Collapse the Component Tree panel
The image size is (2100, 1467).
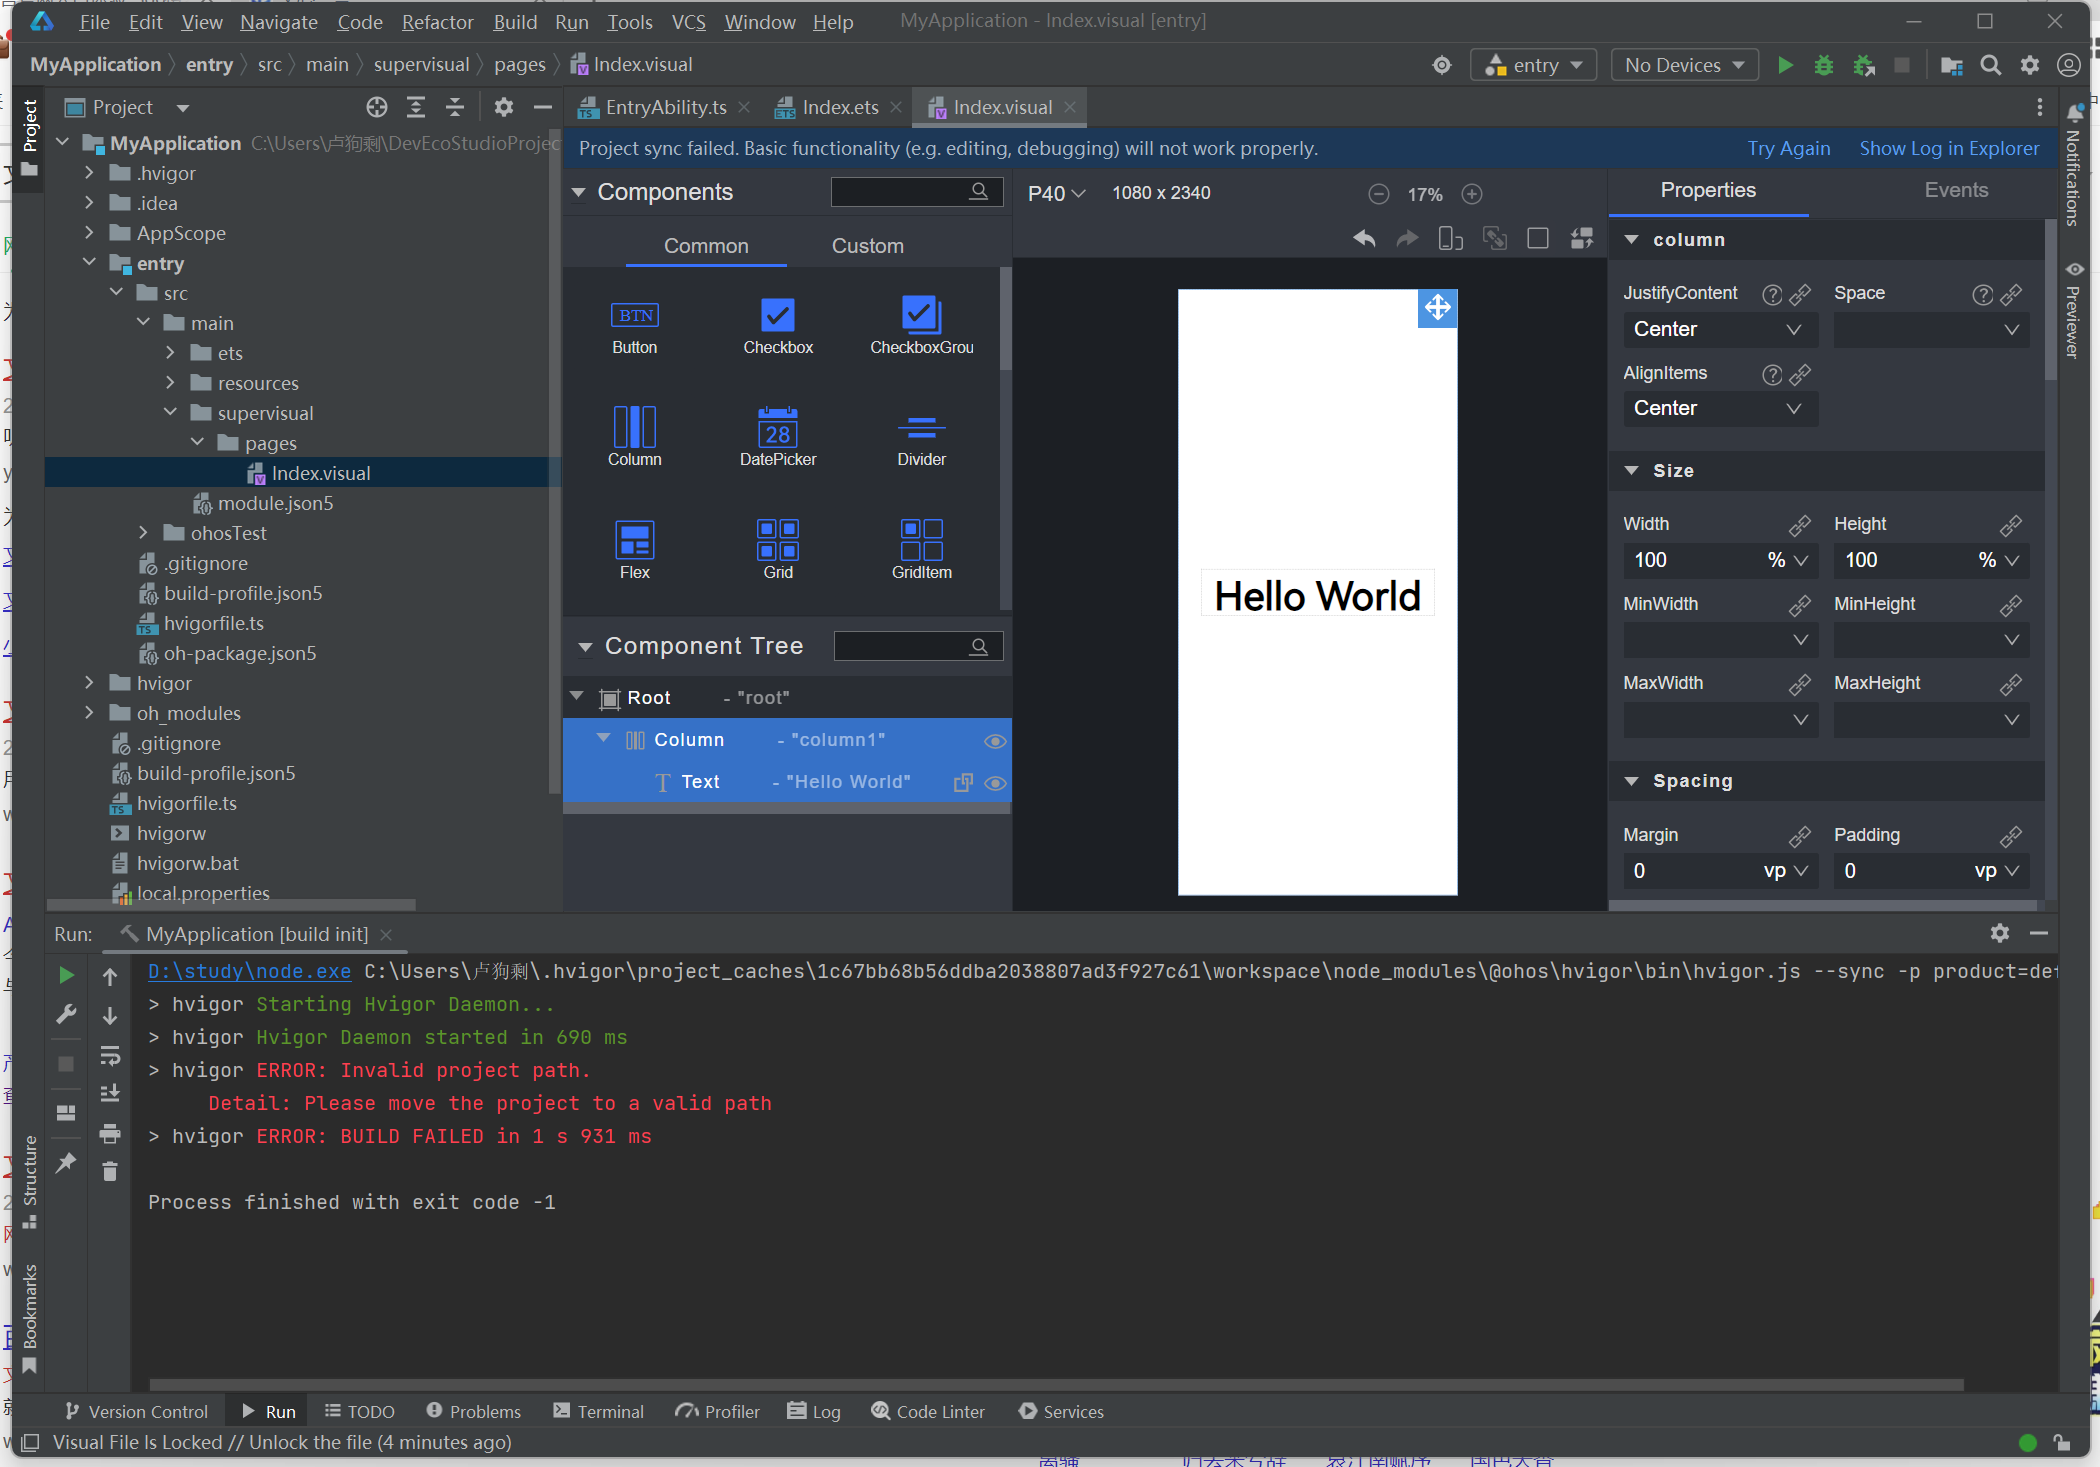pyautogui.click(x=585, y=647)
